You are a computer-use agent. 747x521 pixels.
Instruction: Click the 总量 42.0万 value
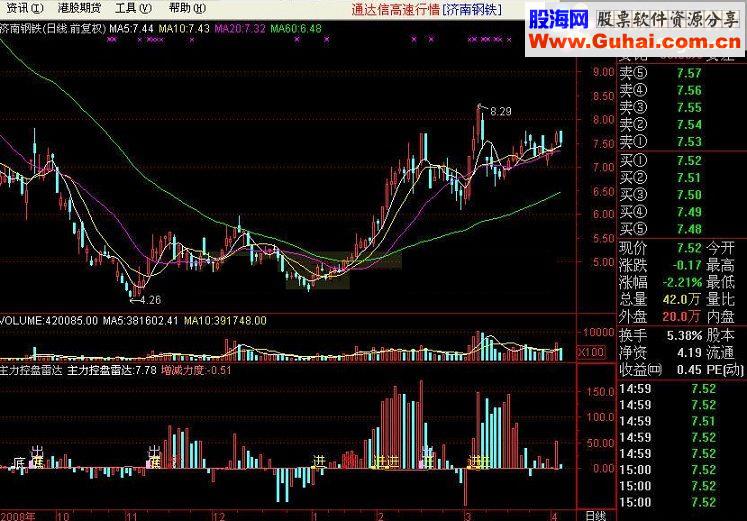click(682, 300)
